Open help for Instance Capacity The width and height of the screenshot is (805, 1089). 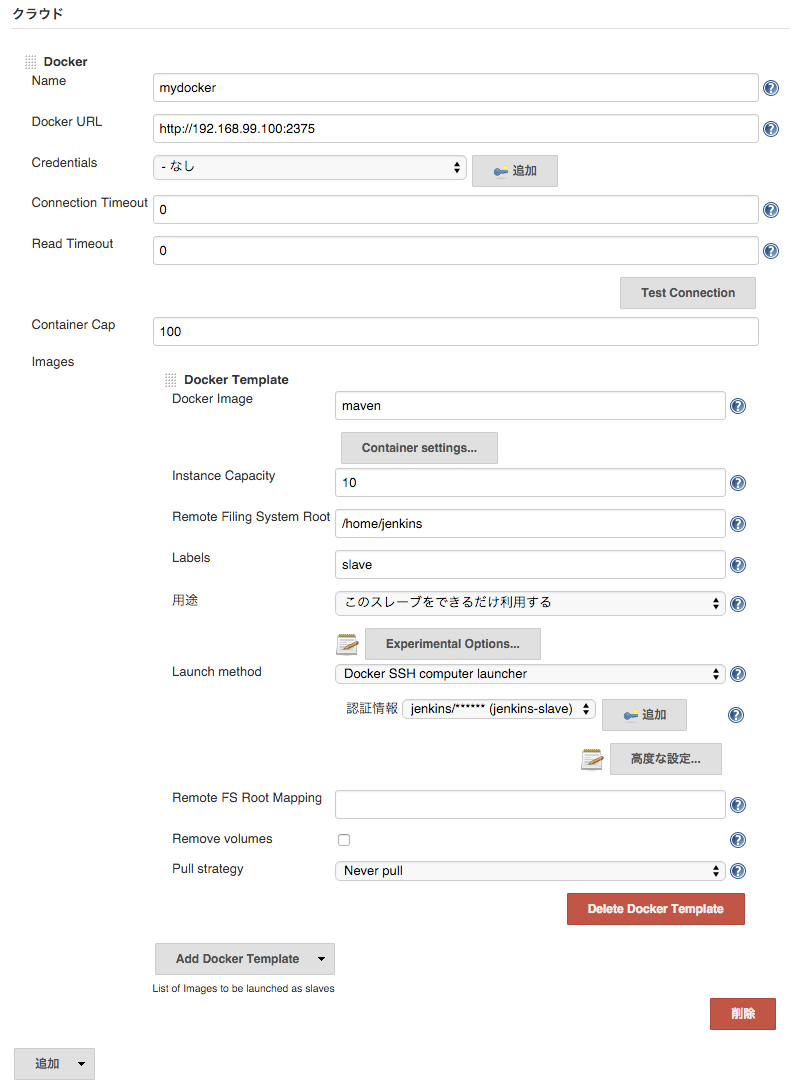tap(737, 482)
